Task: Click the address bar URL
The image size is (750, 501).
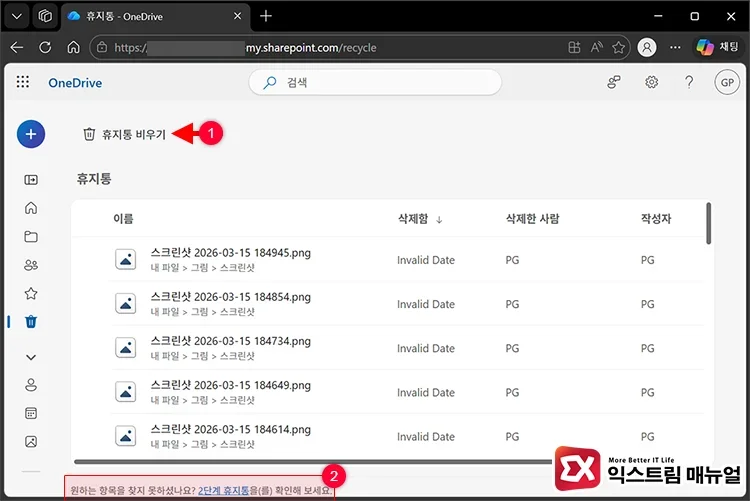Action: tap(245, 47)
